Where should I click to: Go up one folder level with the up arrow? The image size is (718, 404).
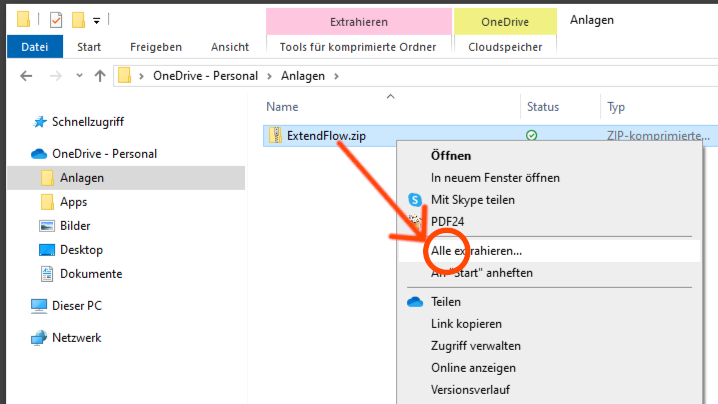click(100, 76)
